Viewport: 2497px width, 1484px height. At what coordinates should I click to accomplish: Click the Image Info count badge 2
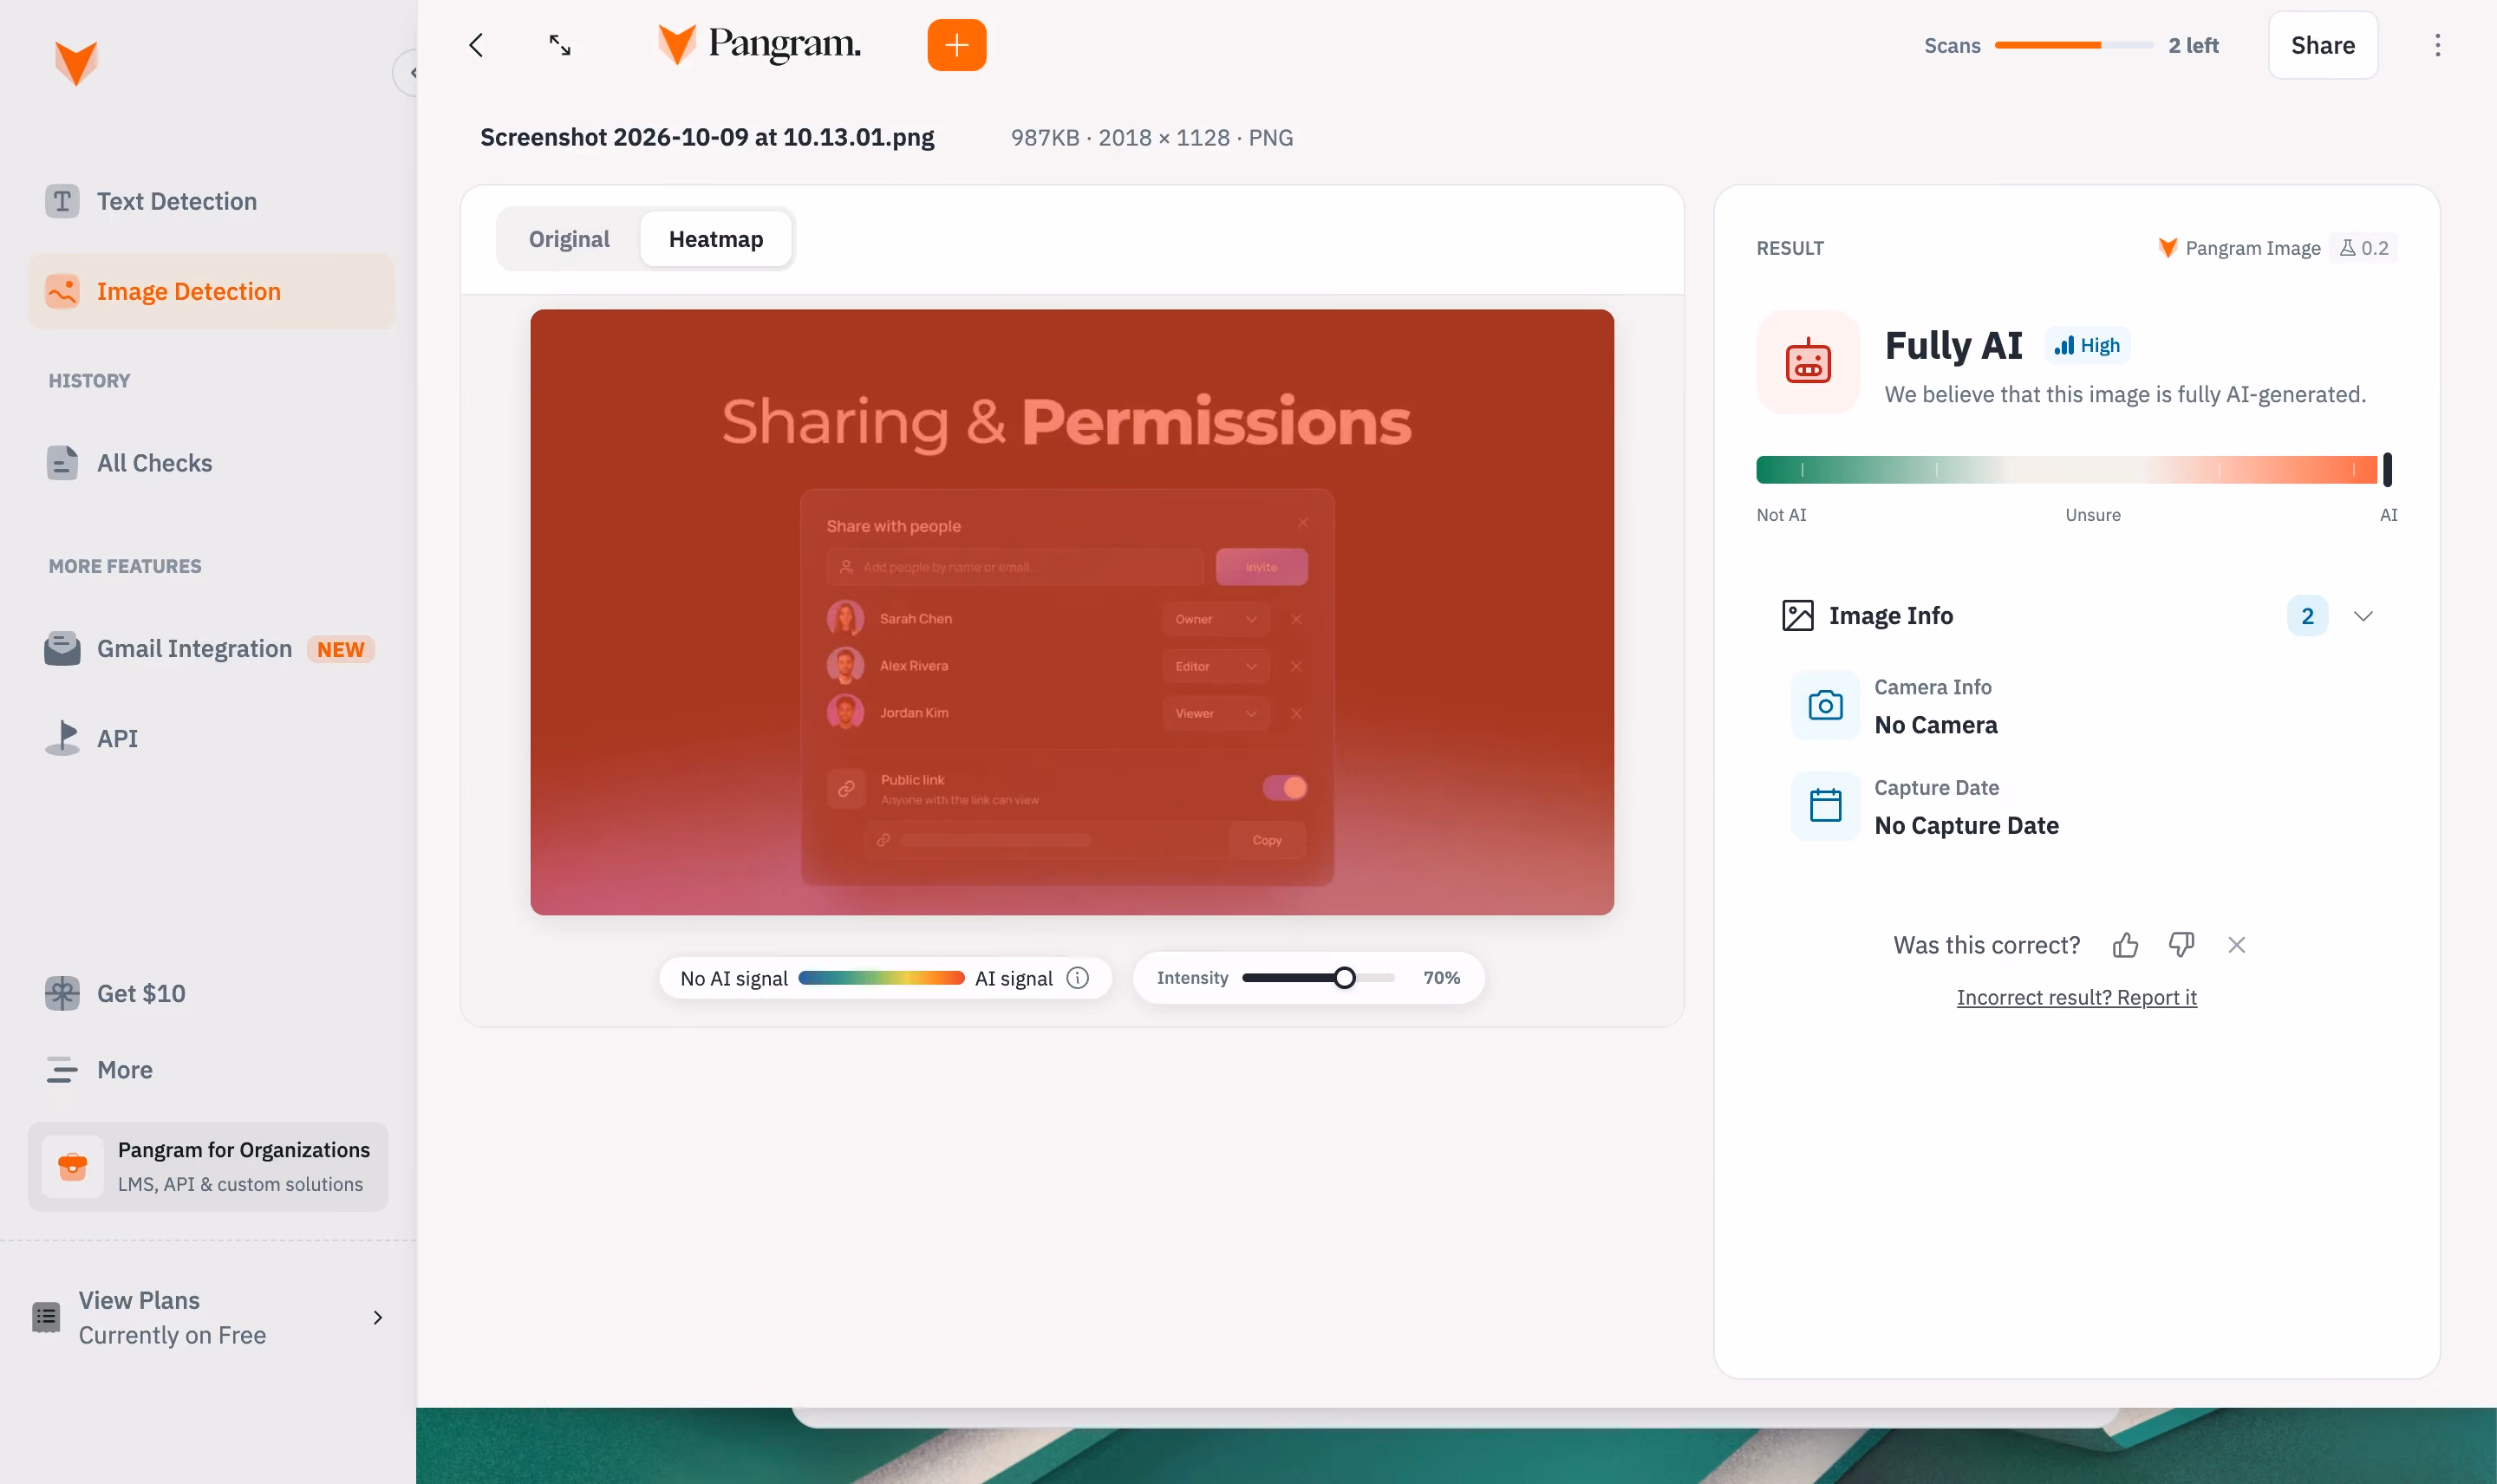2307,616
